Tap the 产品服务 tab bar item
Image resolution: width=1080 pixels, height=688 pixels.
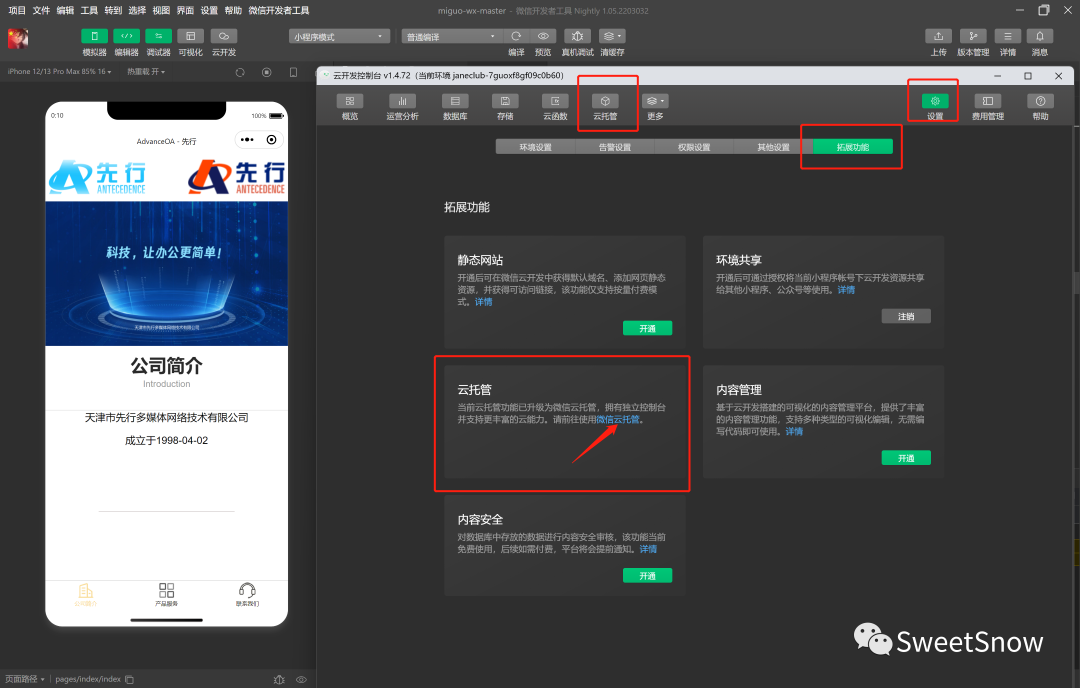point(167,594)
